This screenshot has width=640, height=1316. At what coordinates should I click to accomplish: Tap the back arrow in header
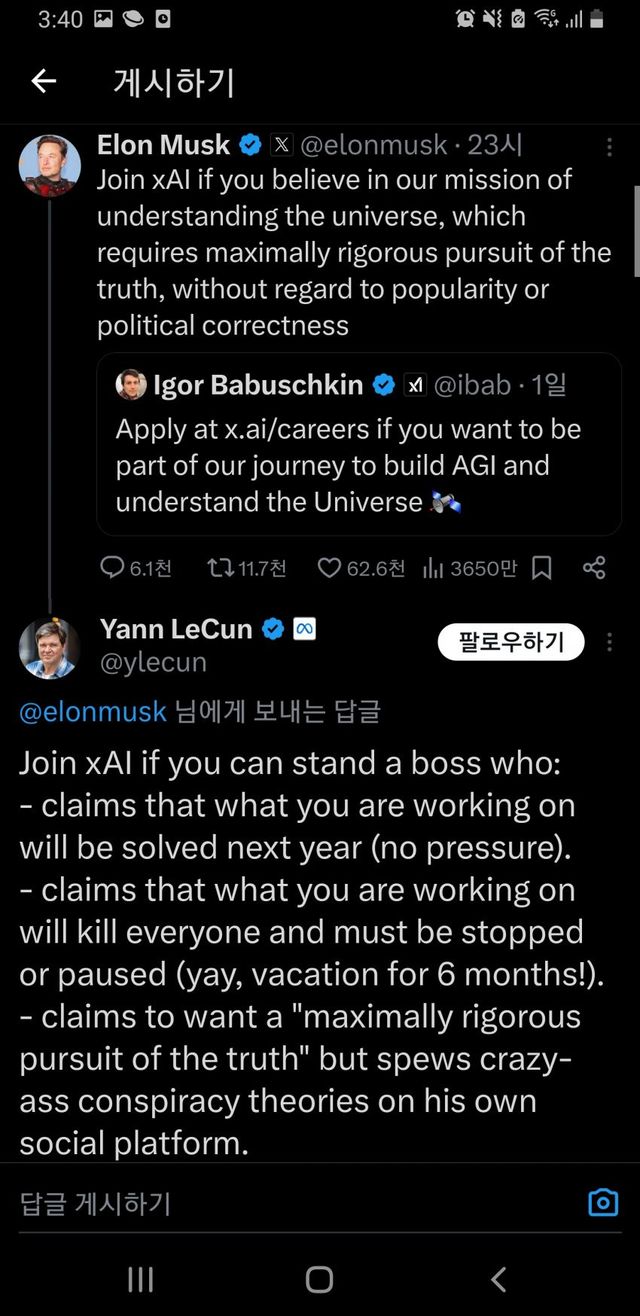pyautogui.click(x=44, y=82)
